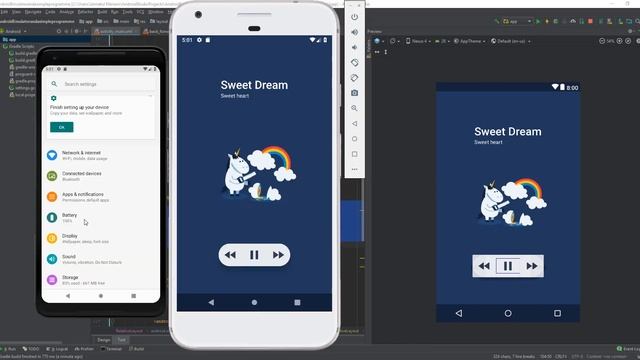Image resolution: width=640 pixels, height=360 pixels.
Task: Open orientation dropdown in preview toolbar
Action: [395, 41]
